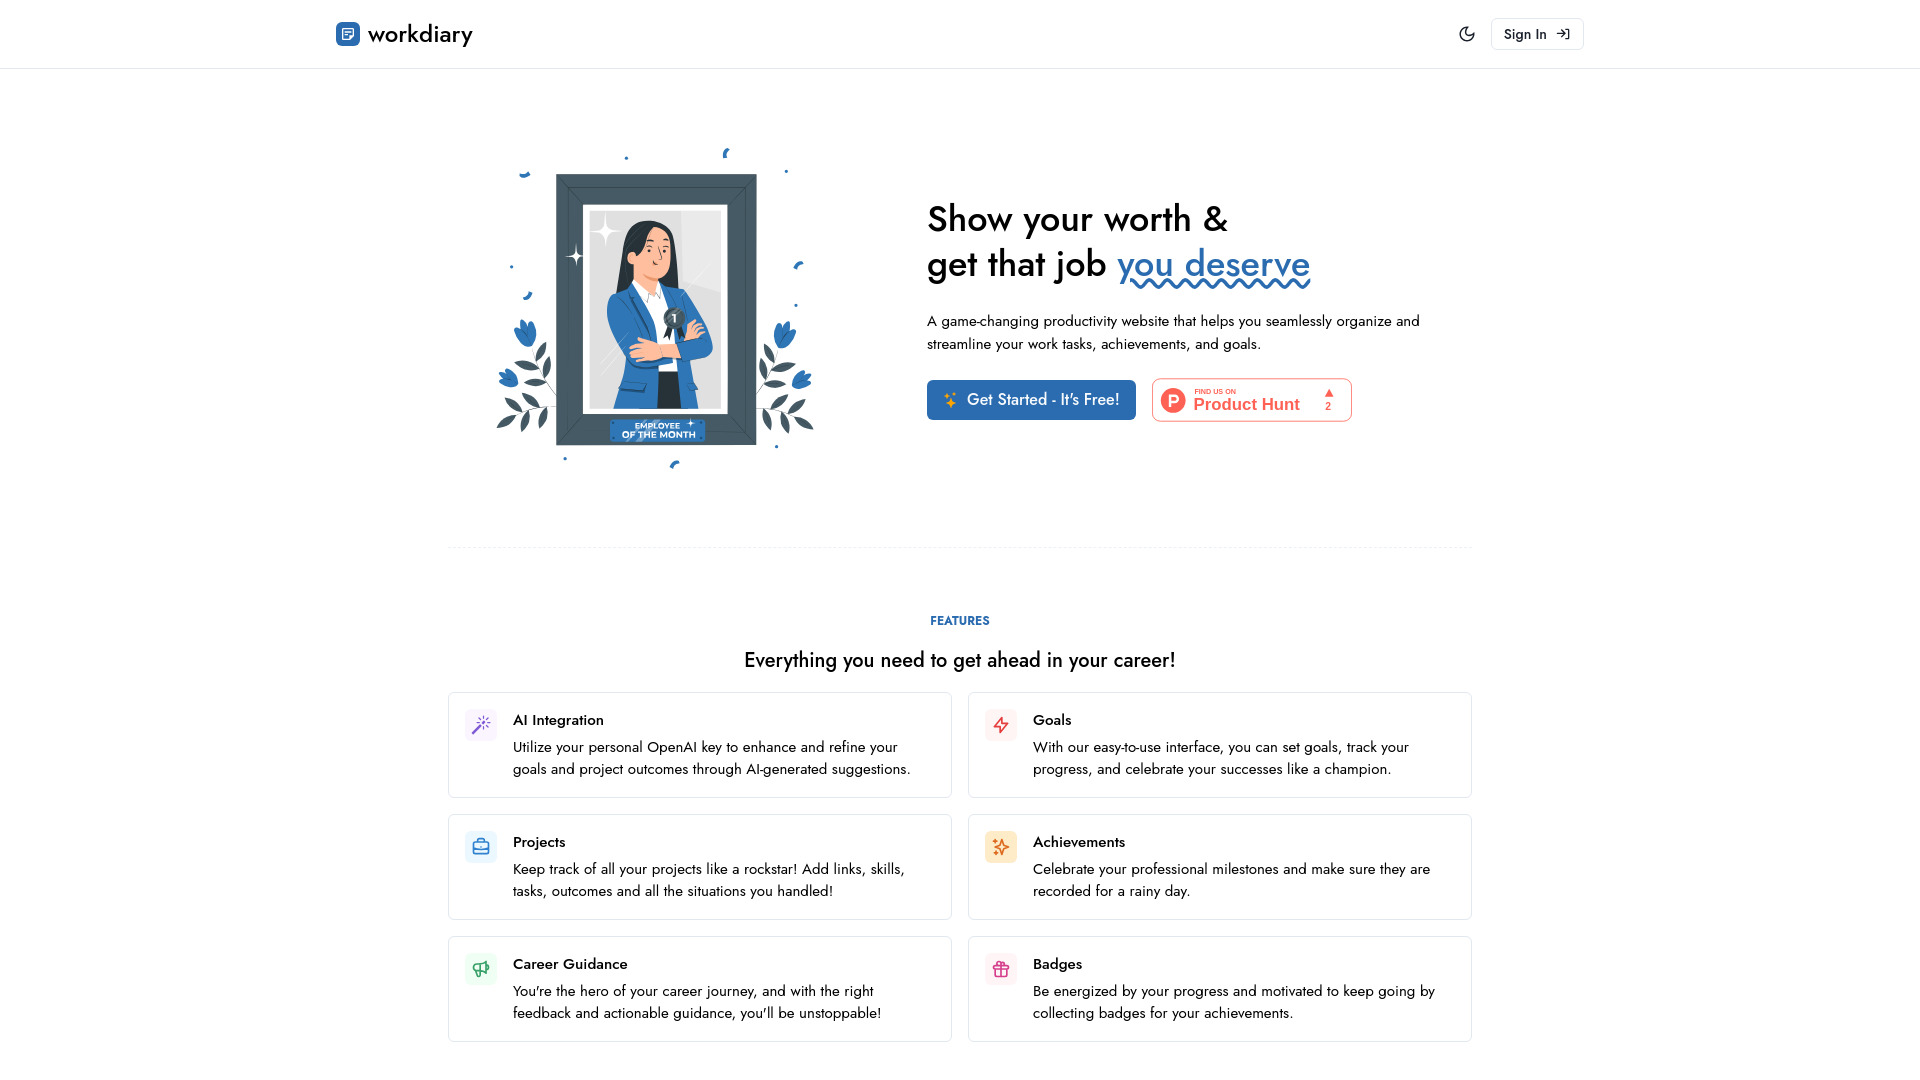Click the Projects feature icon

pyautogui.click(x=481, y=847)
